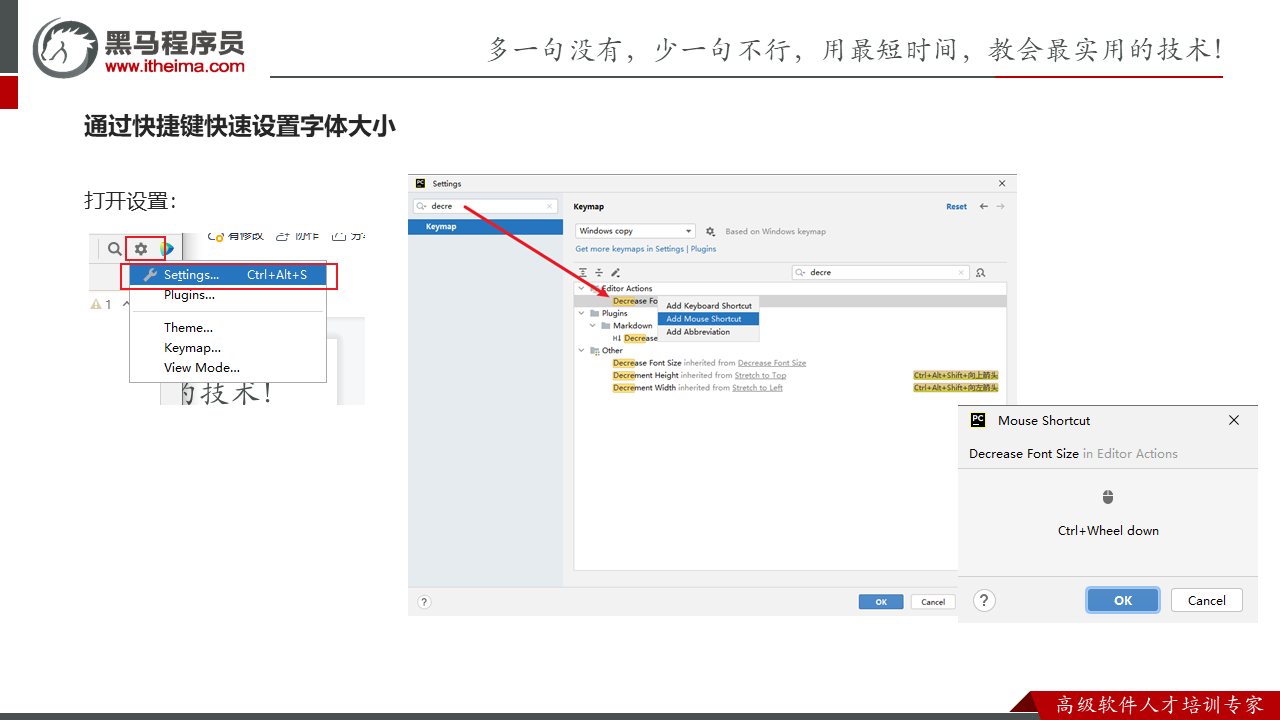Click the Expand All icon in Keymap toolbar
1280x720 pixels.
583,272
